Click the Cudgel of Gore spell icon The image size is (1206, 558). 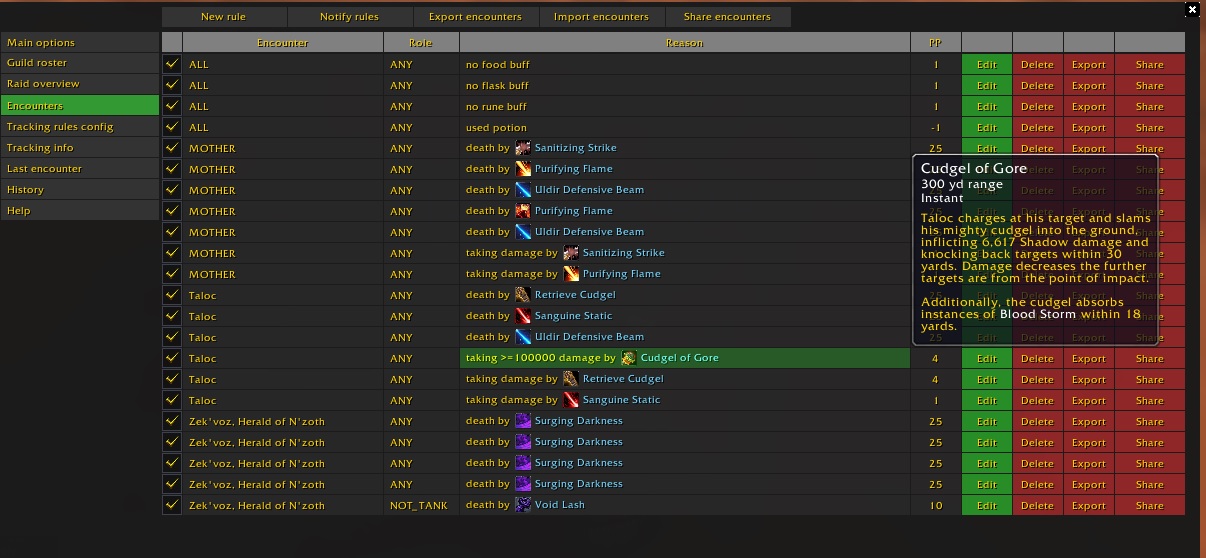(x=628, y=358)
